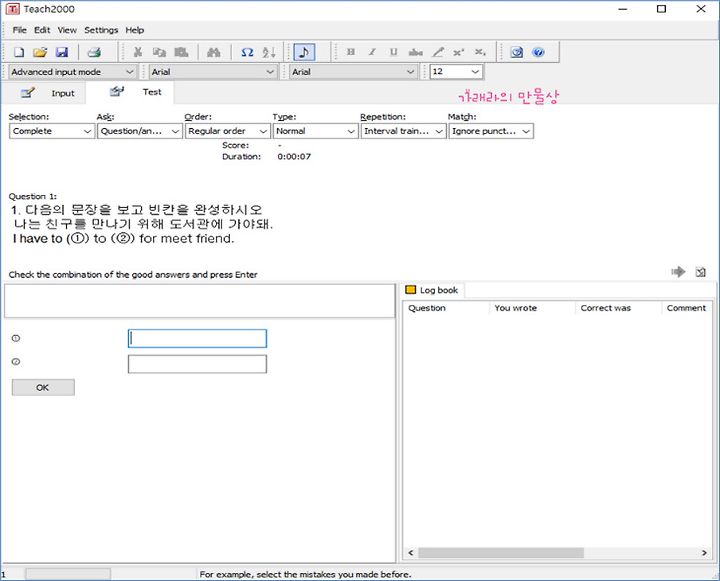Click the Find binoculars icon
The image size is (720, 581).
(x=214, y=52)
